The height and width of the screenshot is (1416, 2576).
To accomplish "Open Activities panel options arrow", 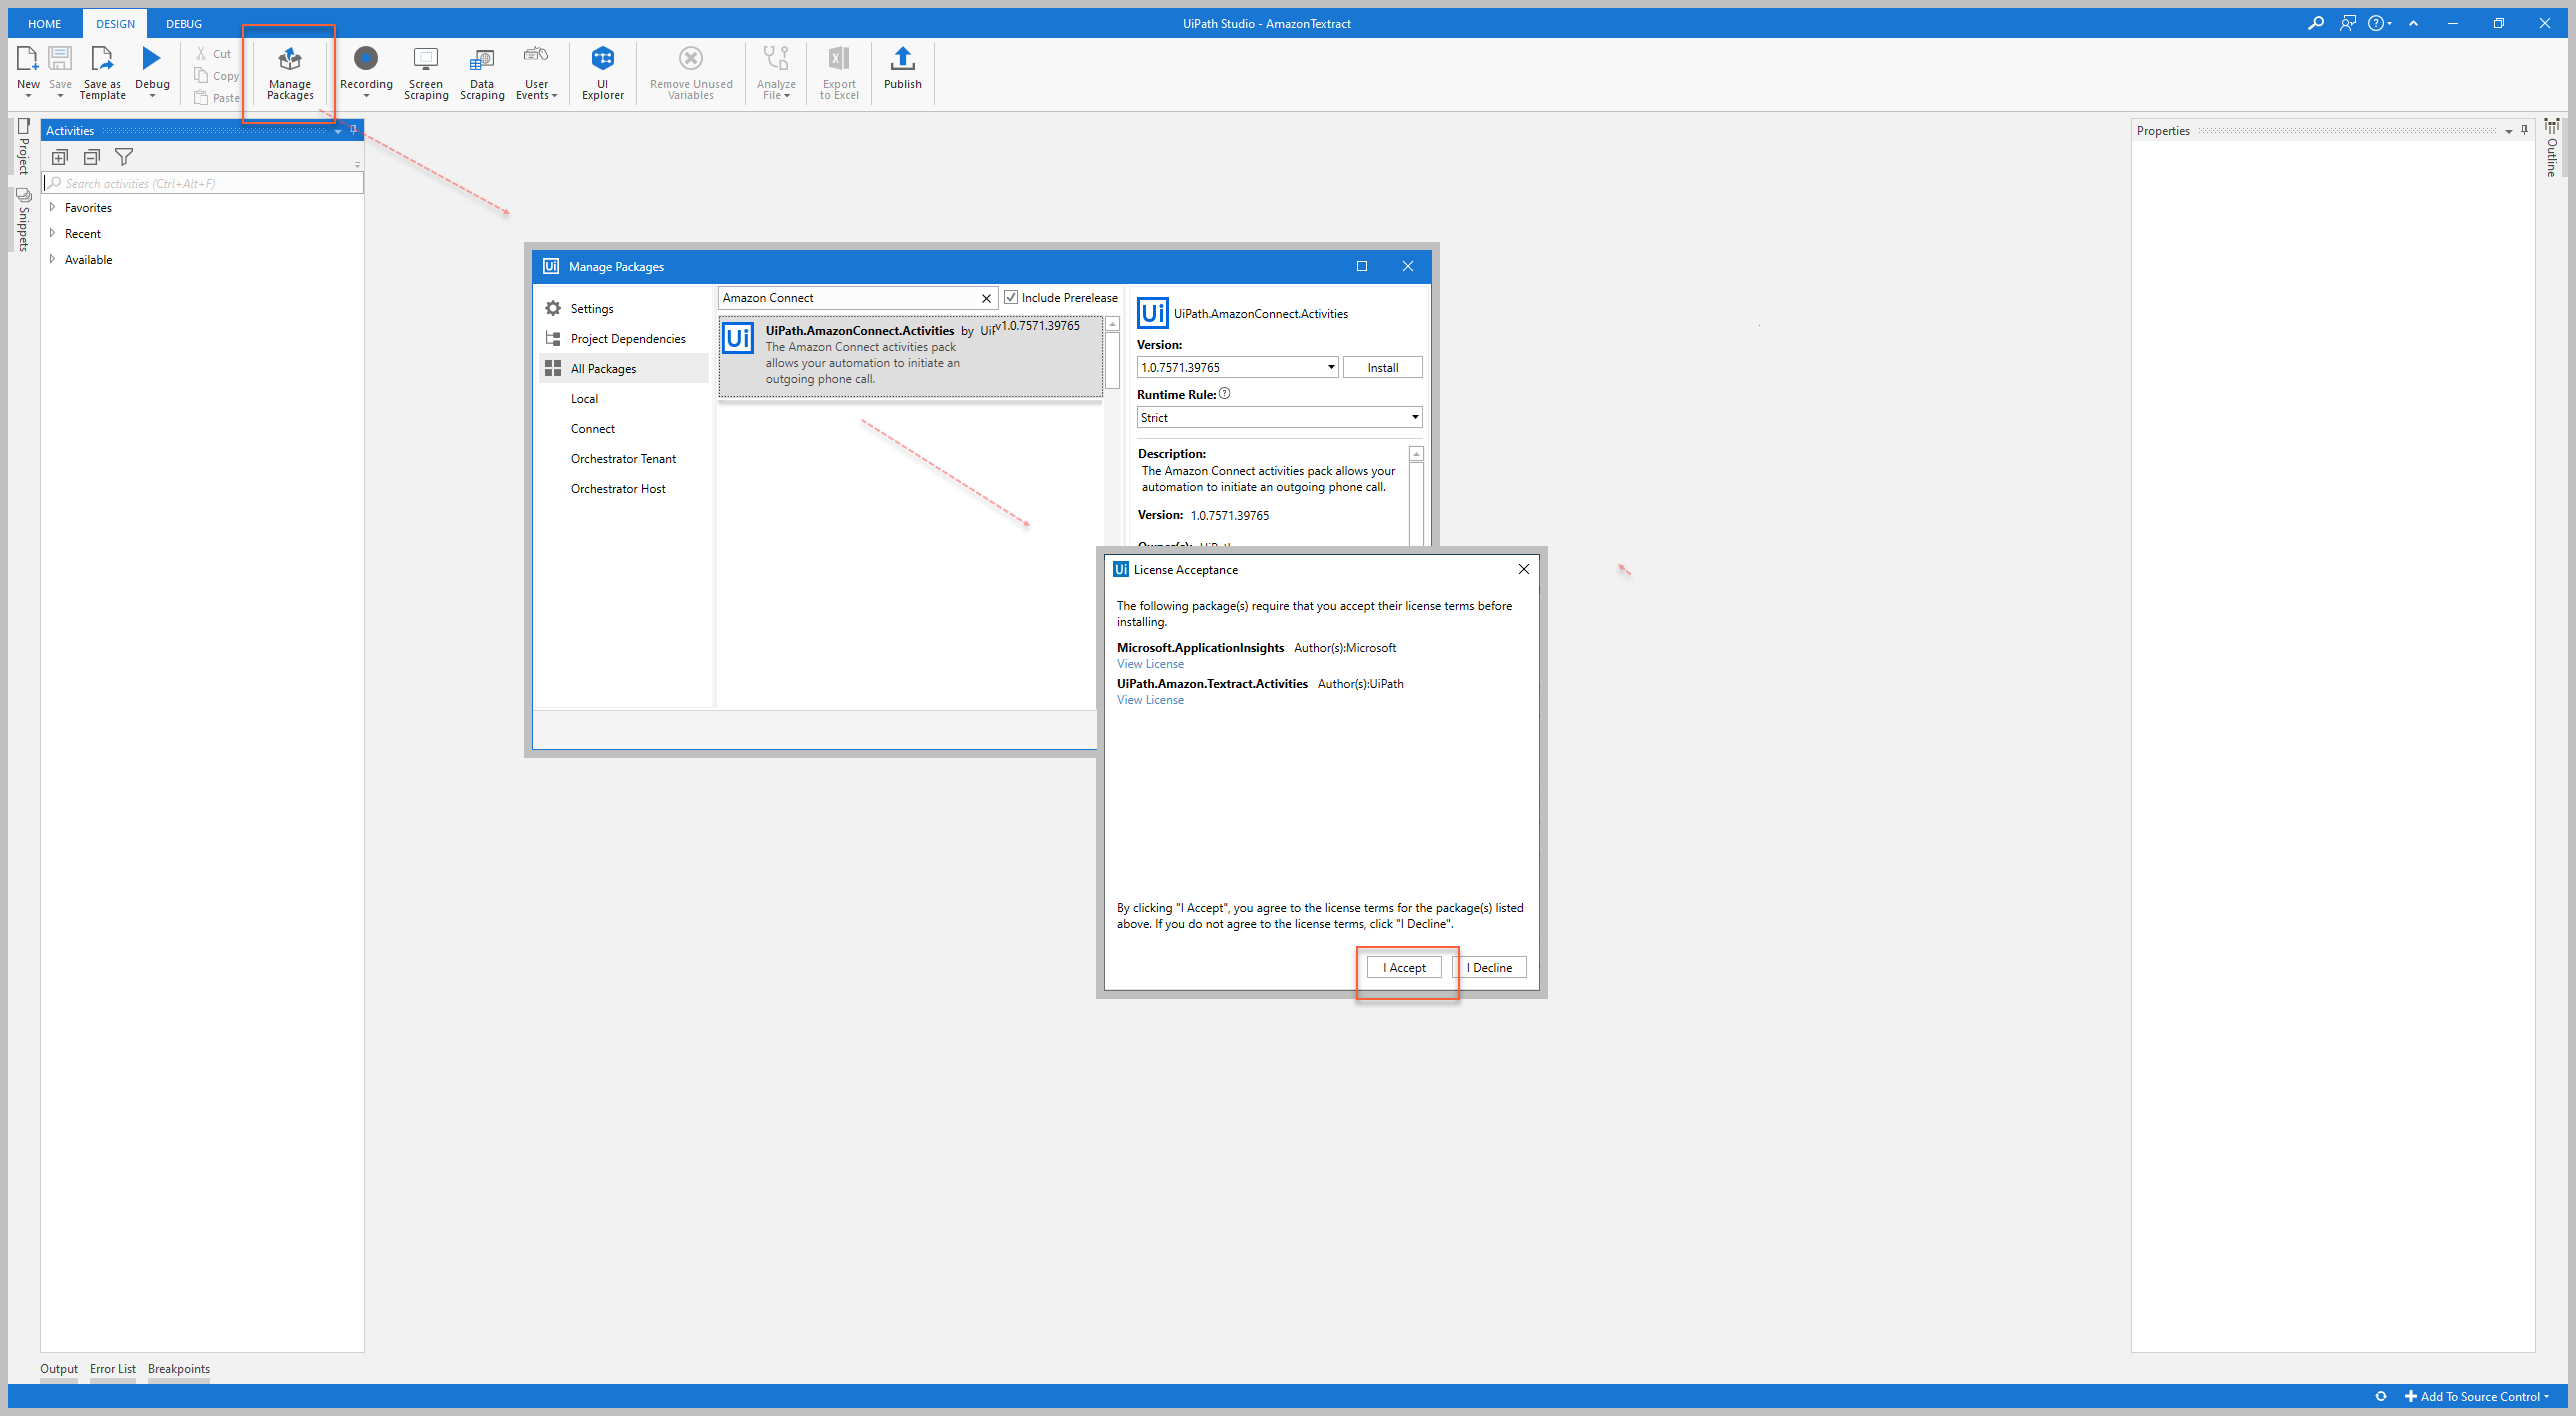I will click(338, 131).
